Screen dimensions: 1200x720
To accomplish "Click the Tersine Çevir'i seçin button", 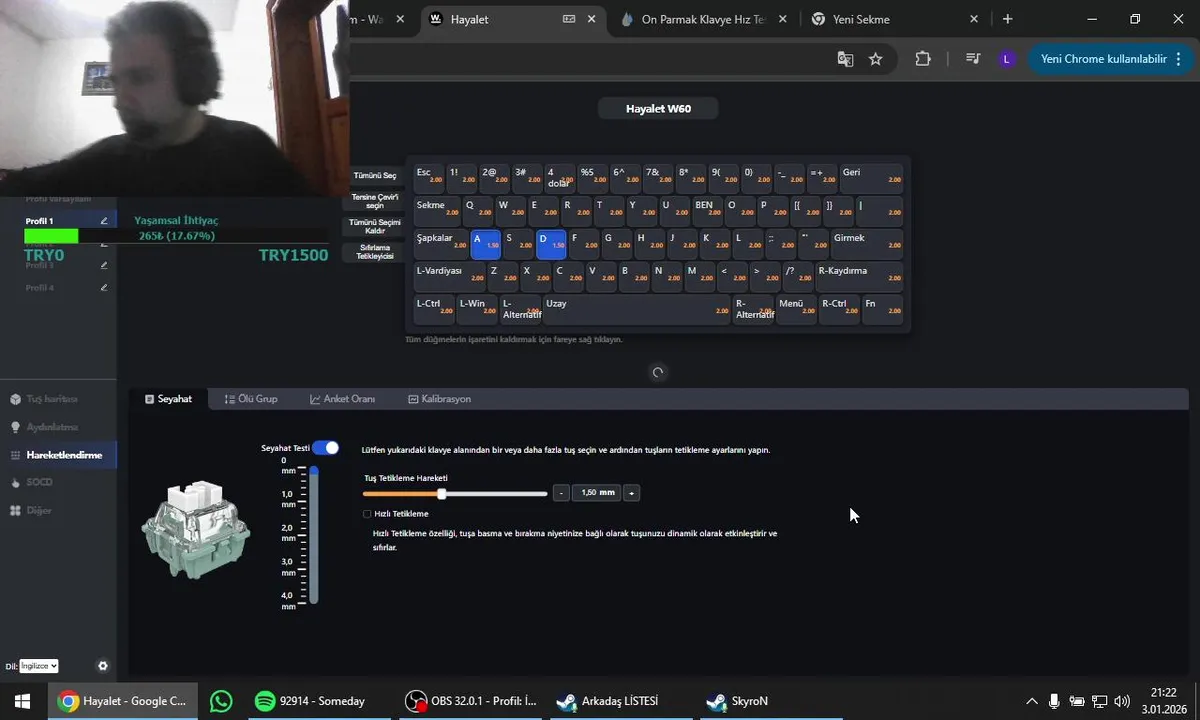I will 375,201.
